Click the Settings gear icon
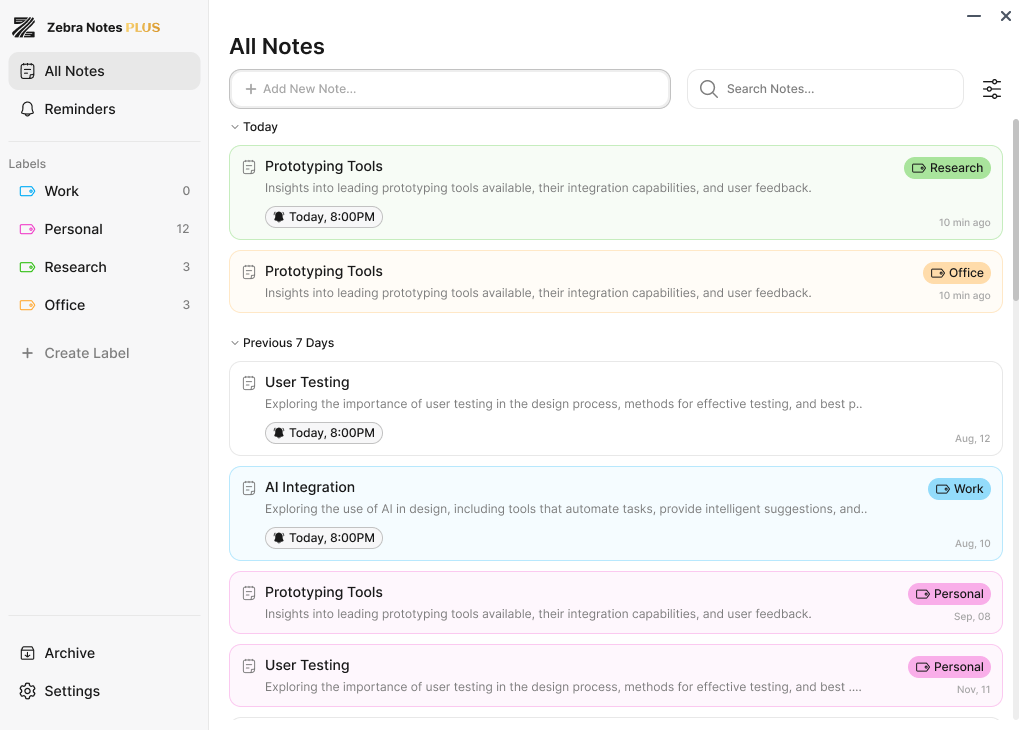Viewport: 1024px width, 730px height. point(27,691)
